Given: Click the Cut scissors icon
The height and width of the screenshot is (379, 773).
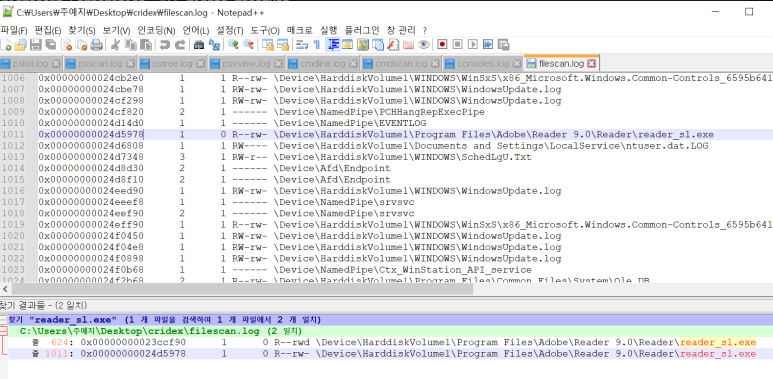Looking at the screenshot, I should 115,45.
